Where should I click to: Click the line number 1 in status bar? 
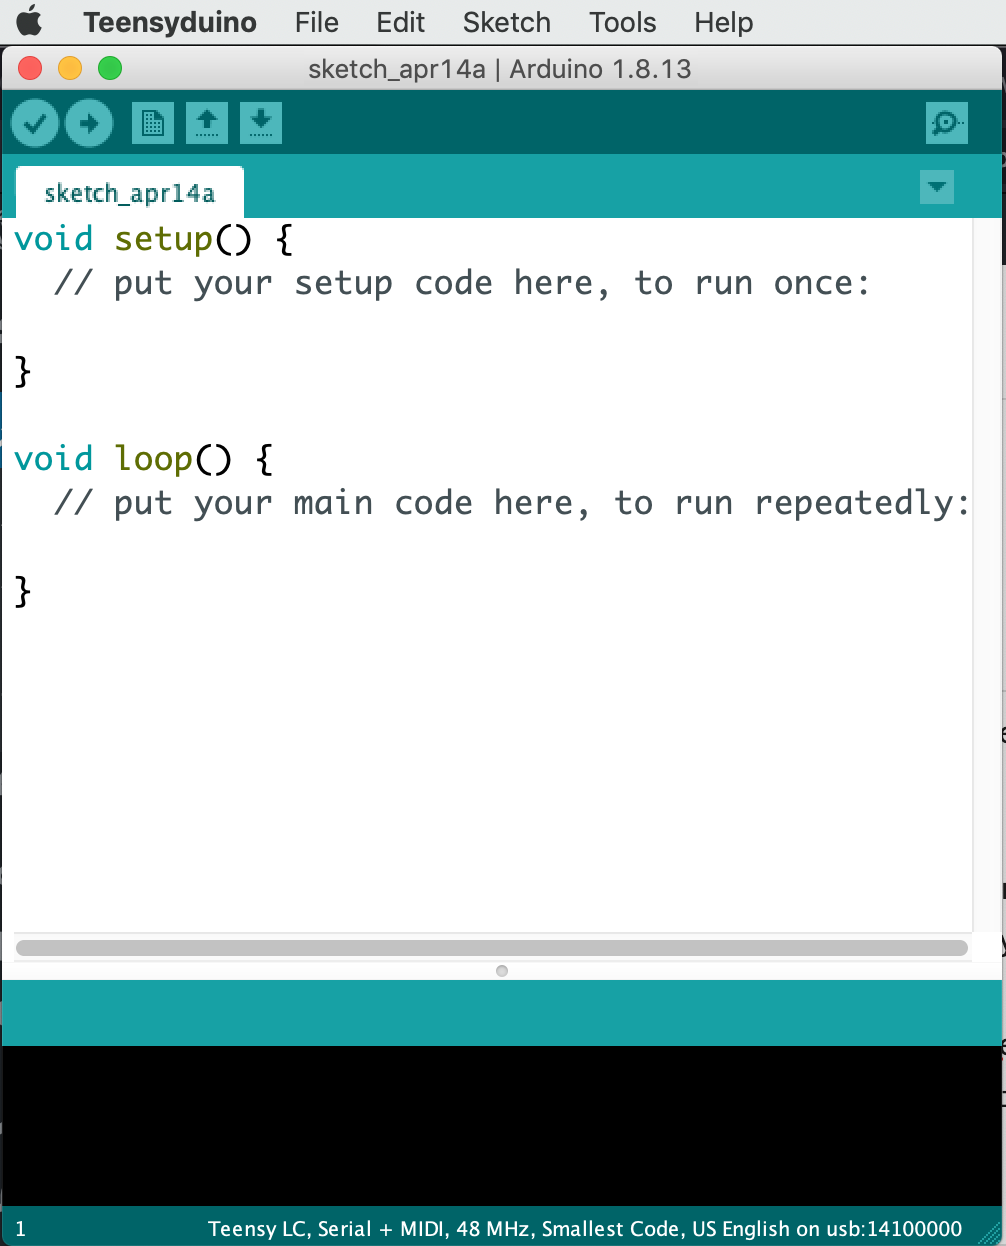pos(20,1229)
